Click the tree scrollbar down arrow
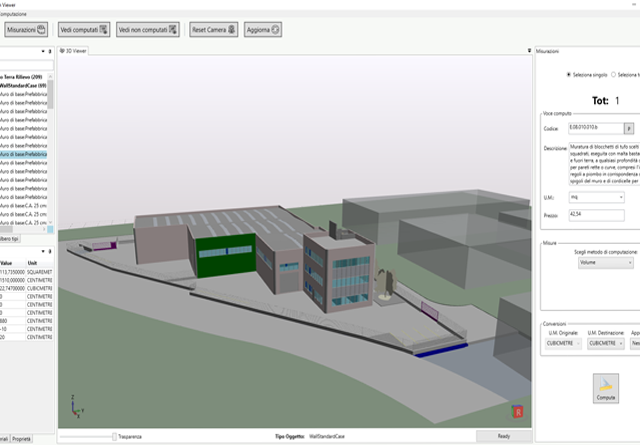This screenshot has width=640, height=445. click(x=50, y=222)
